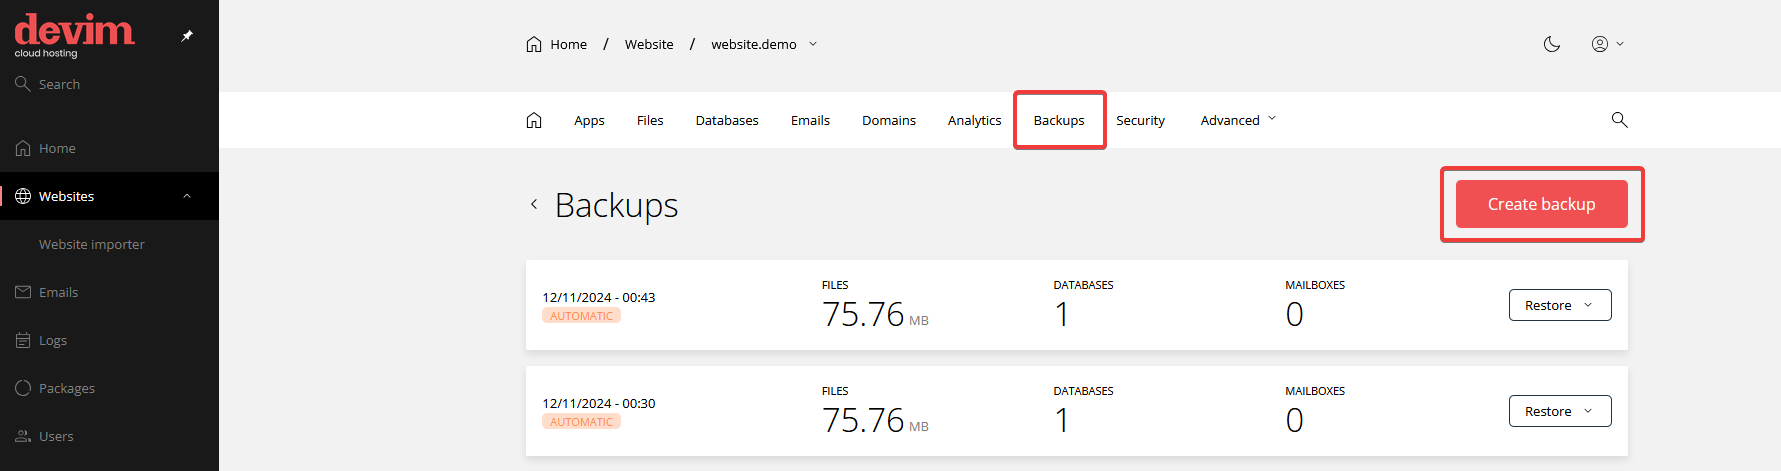Click the magnifier icon in tab bar

coord(1619,120)
